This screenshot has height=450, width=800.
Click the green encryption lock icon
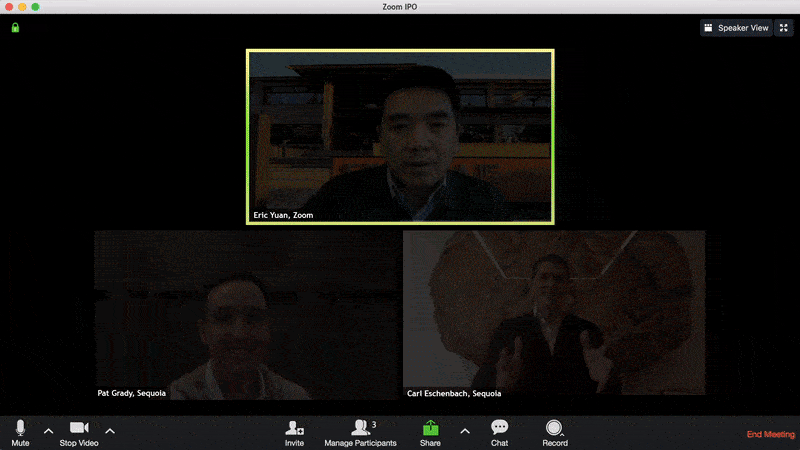[x=15, y=28]
